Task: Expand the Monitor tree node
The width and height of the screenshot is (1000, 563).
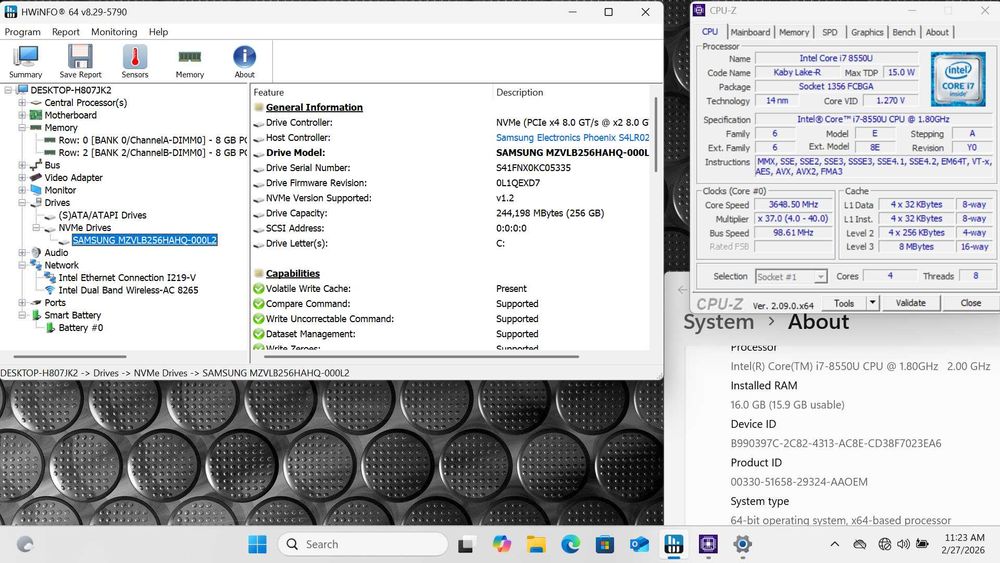Action: [x=22, y=190]
